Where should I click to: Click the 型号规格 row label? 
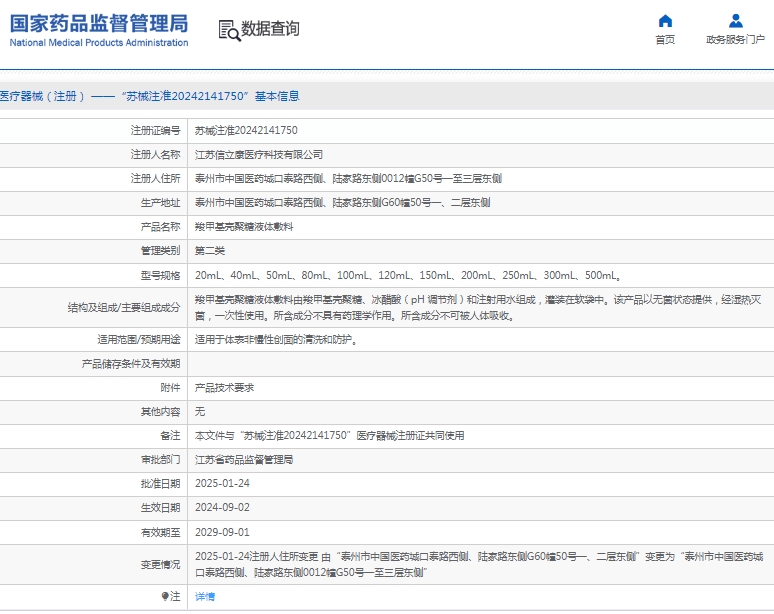[x=160, y=275]
